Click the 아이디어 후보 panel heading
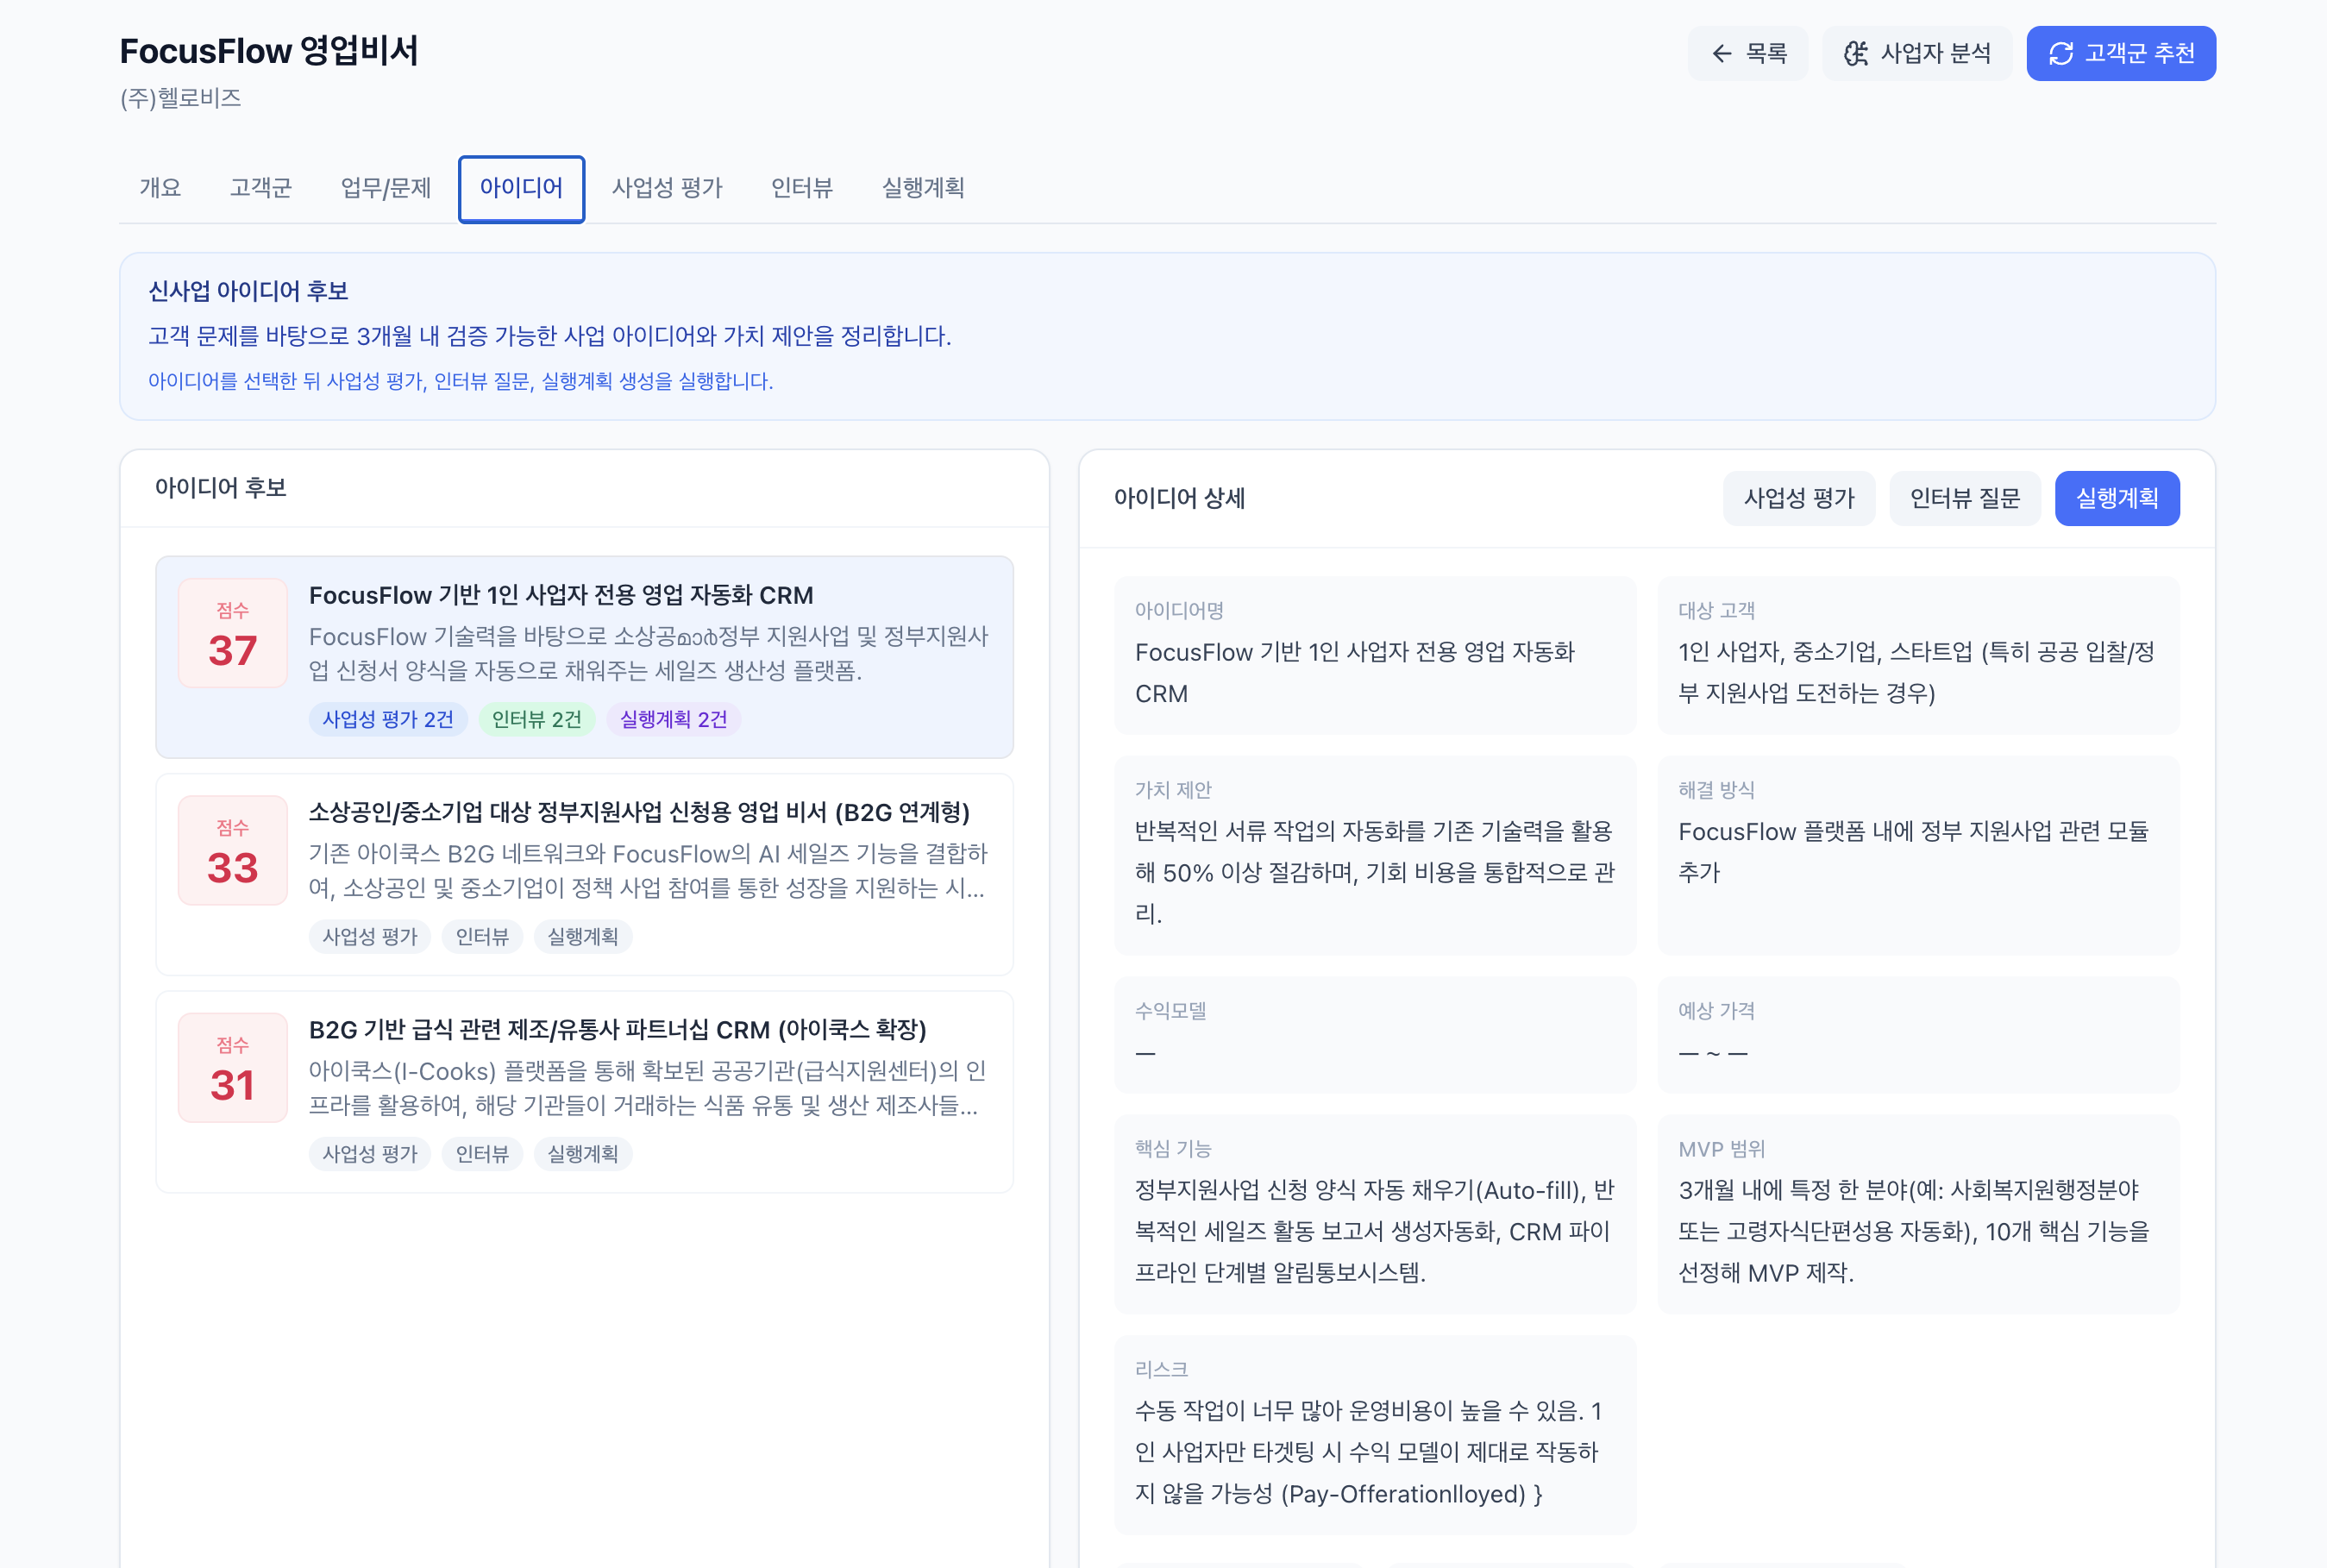Viewport: 2327px width, 1568px height. [x=221, y=488]
